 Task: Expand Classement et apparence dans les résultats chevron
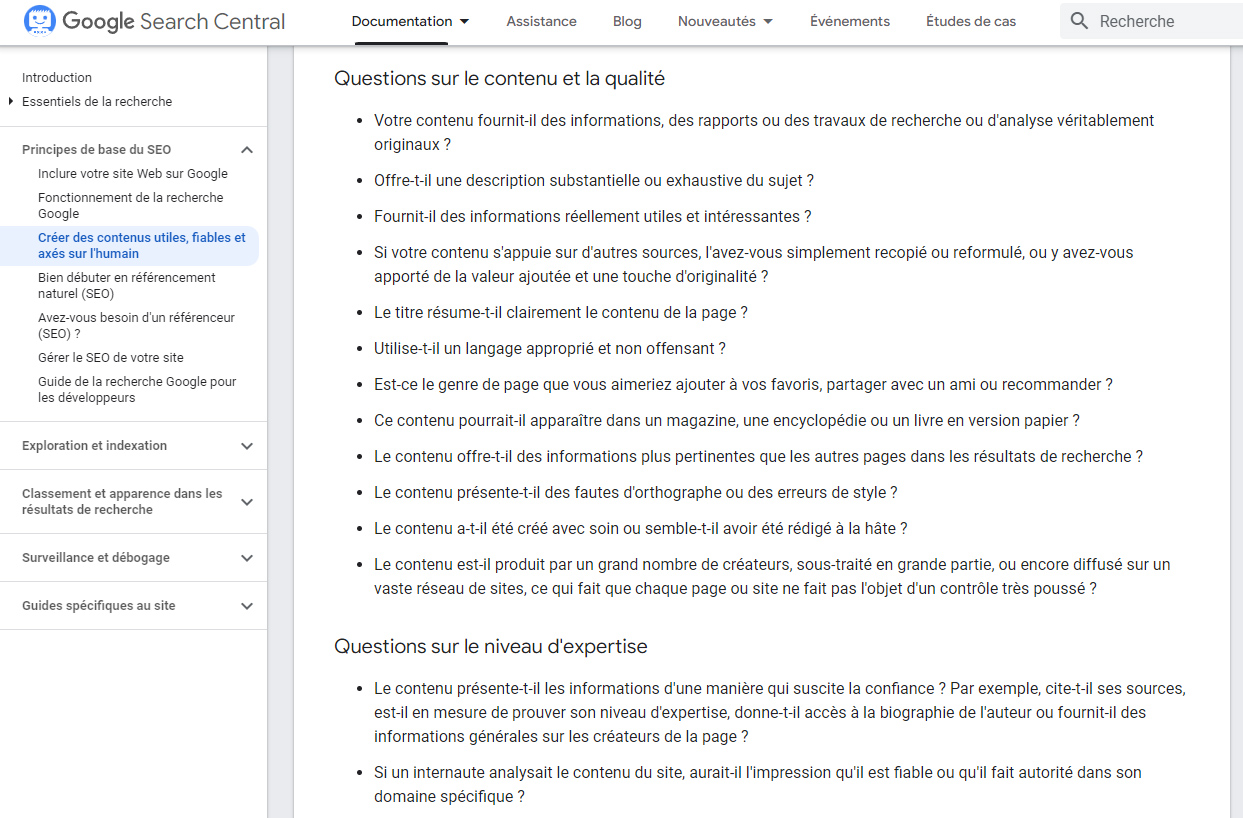click(247, 502)
